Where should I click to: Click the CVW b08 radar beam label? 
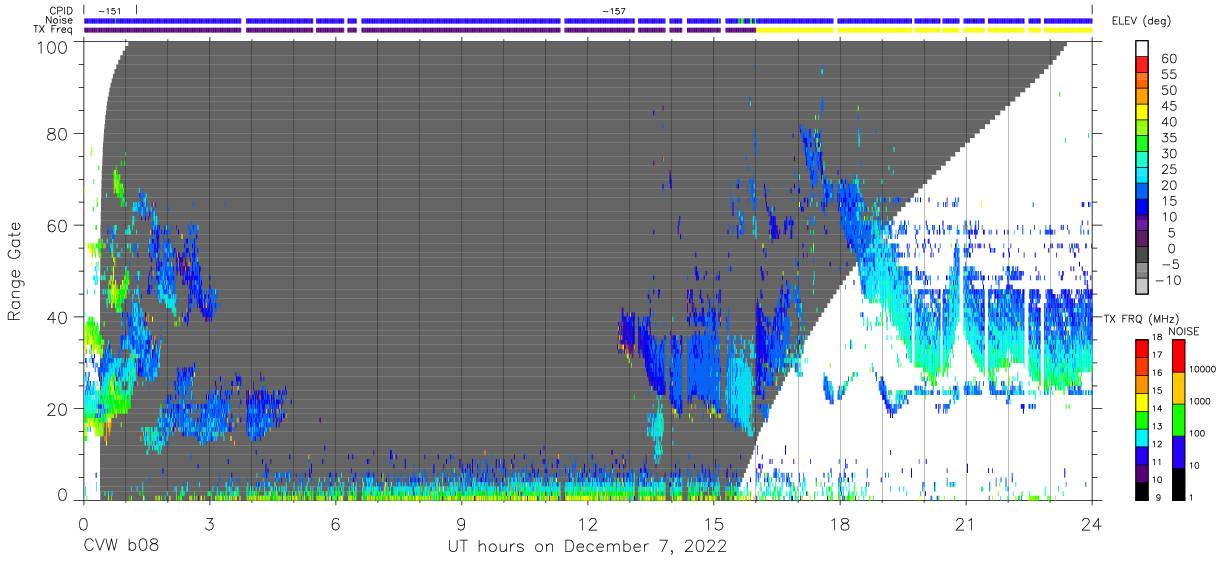pyautogui.click(x=121, y=547)
